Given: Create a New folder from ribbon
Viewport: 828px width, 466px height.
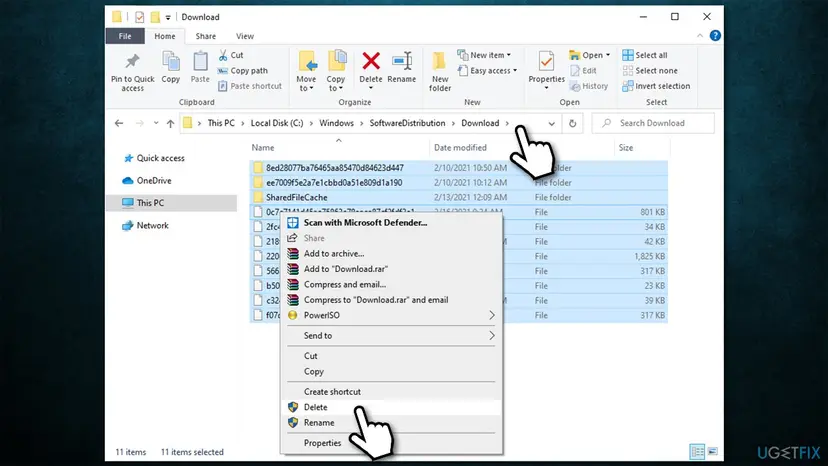Looking at the screenshot, I should point(440,72).
